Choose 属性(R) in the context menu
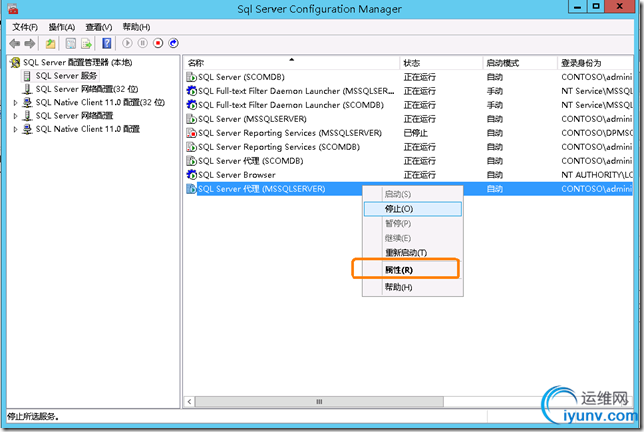Screen dimensions: 644x432 413,270
